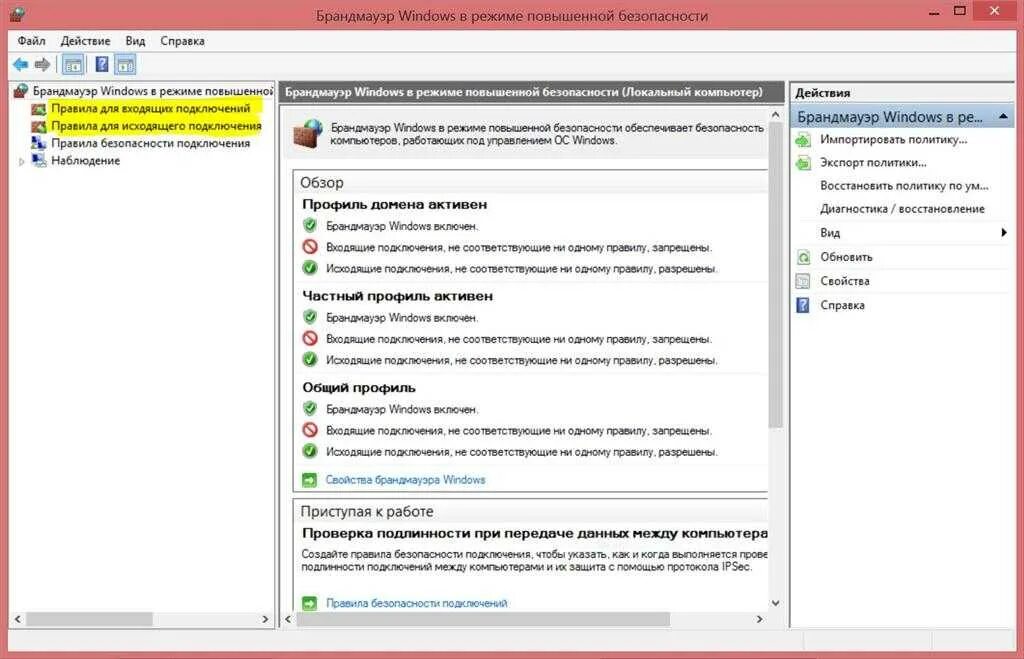
Task: Click the Обновить refresh icon
Action: 803,257
